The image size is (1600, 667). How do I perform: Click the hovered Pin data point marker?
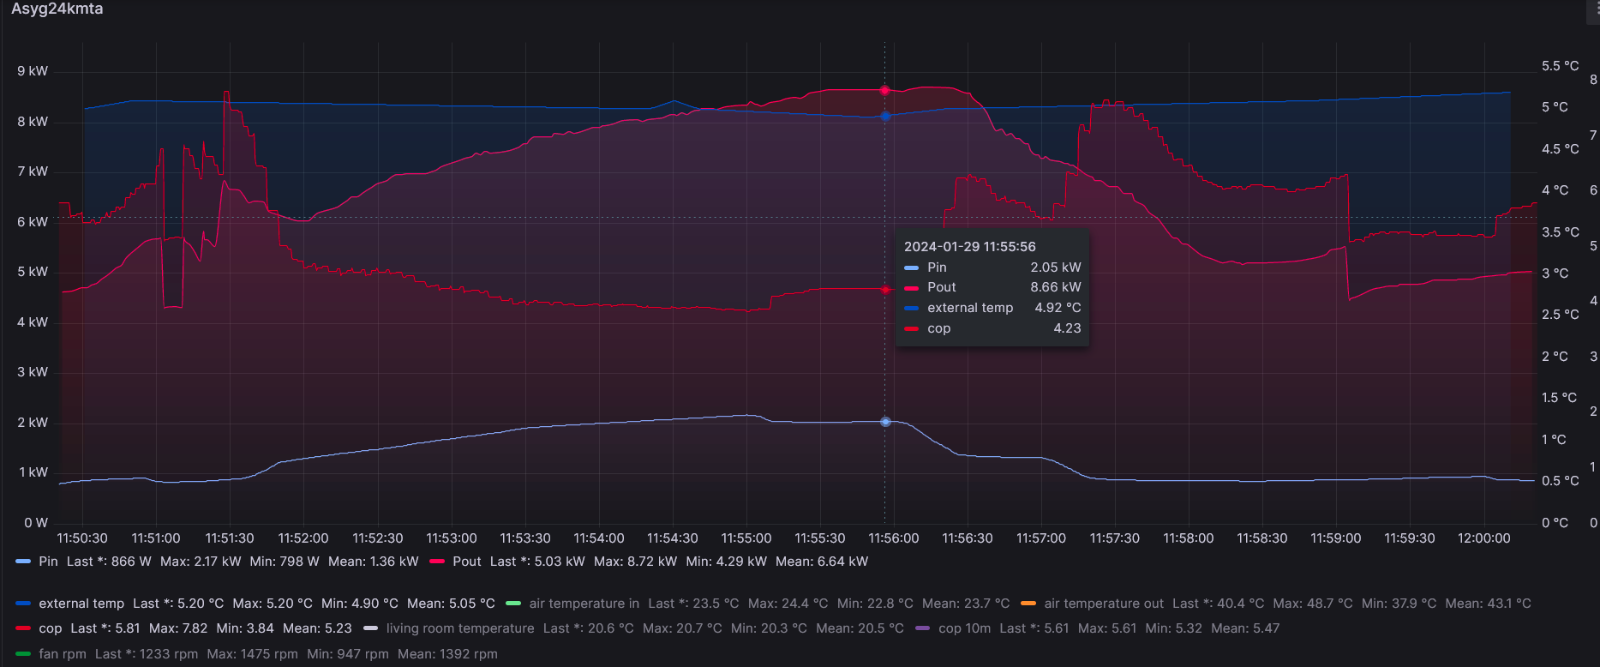[x=885, y=422]
